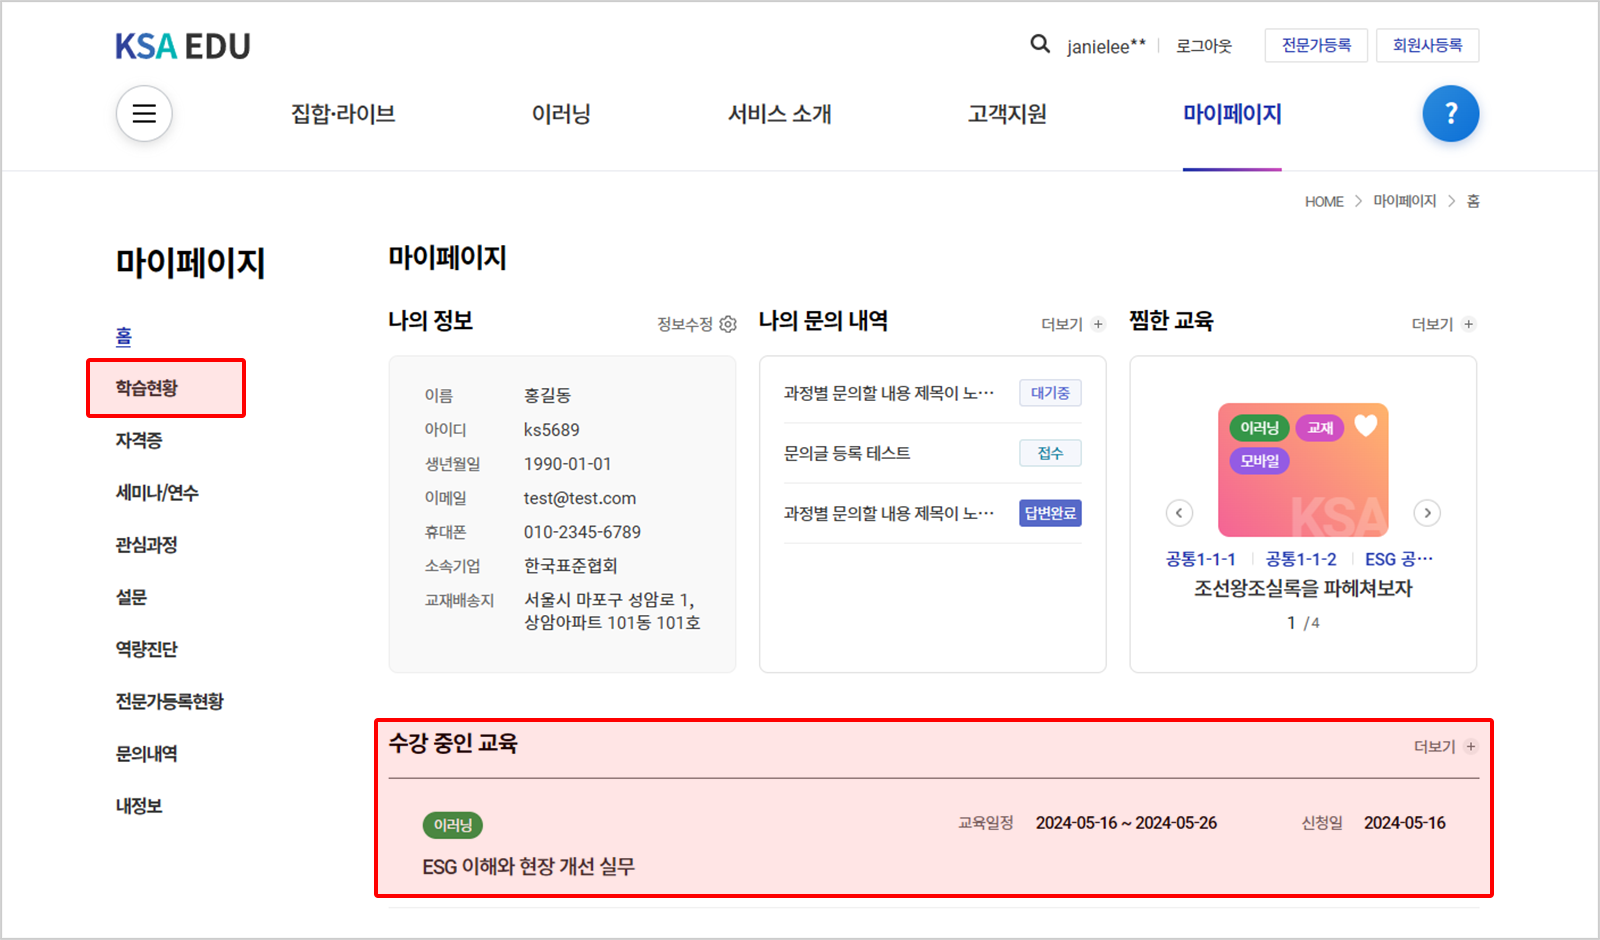Image resolution: width=1600 pixels, height=940 pixels.
Task: Go to previous 찜한 교육 slide arrow
Action: [1179, 513]
